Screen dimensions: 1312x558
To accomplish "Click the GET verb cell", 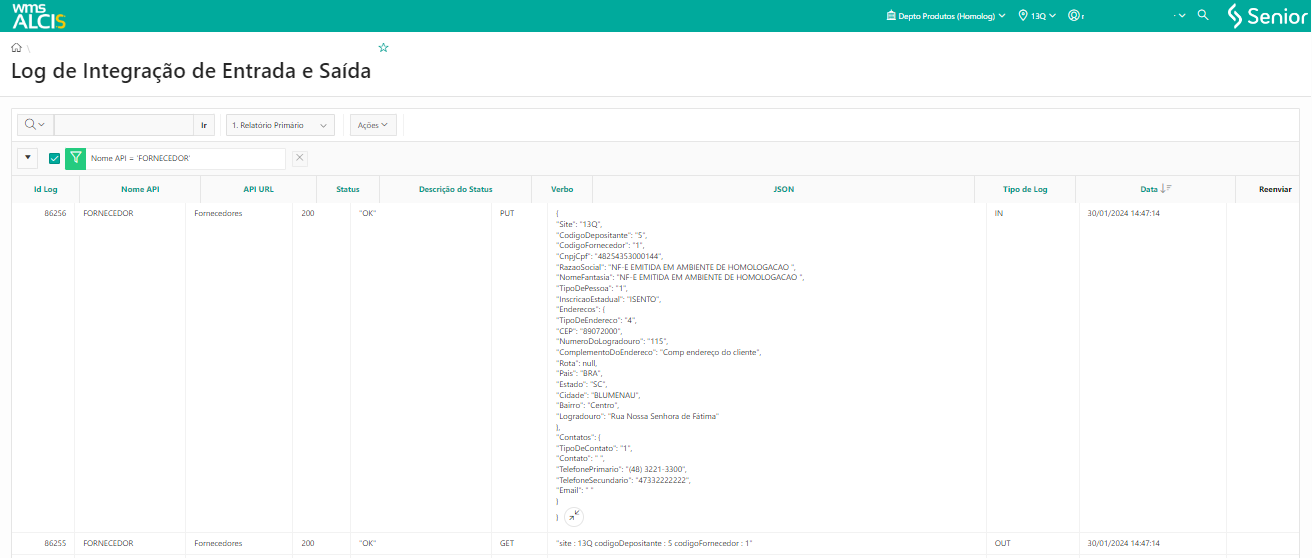I will (507, 543).
